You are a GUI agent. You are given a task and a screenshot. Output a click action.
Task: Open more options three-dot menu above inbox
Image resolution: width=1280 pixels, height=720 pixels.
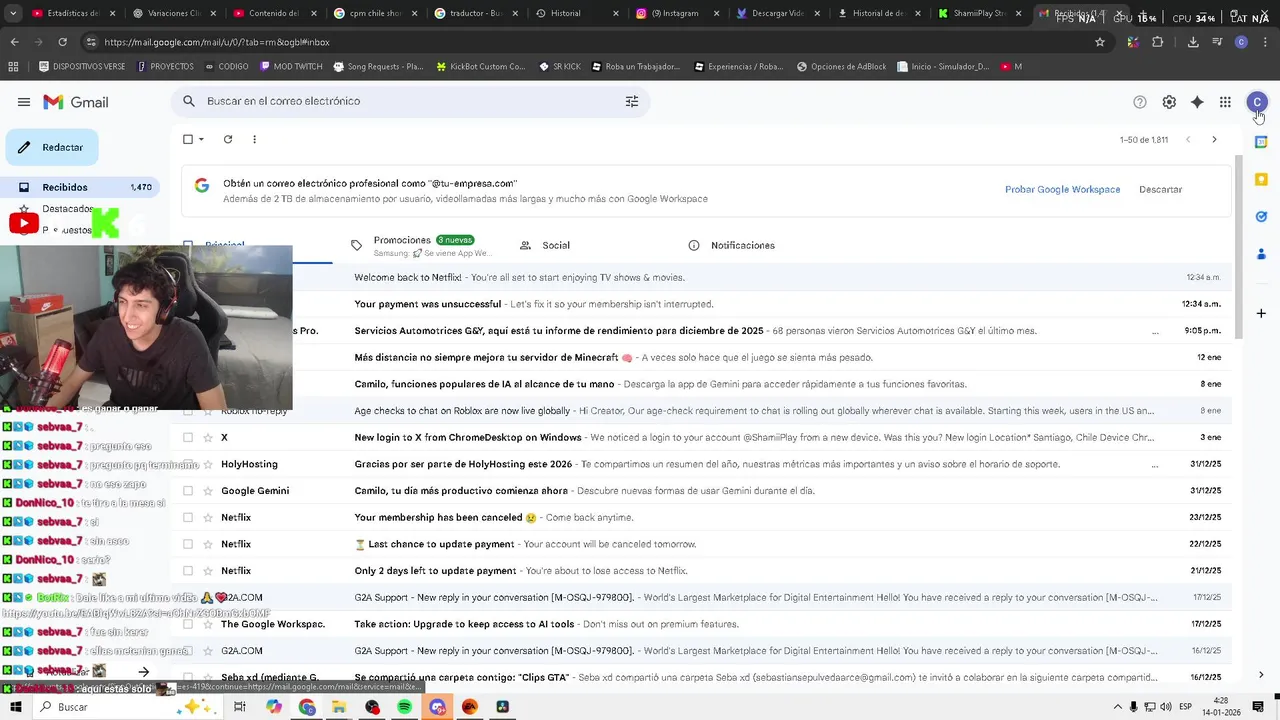(254, 139)
